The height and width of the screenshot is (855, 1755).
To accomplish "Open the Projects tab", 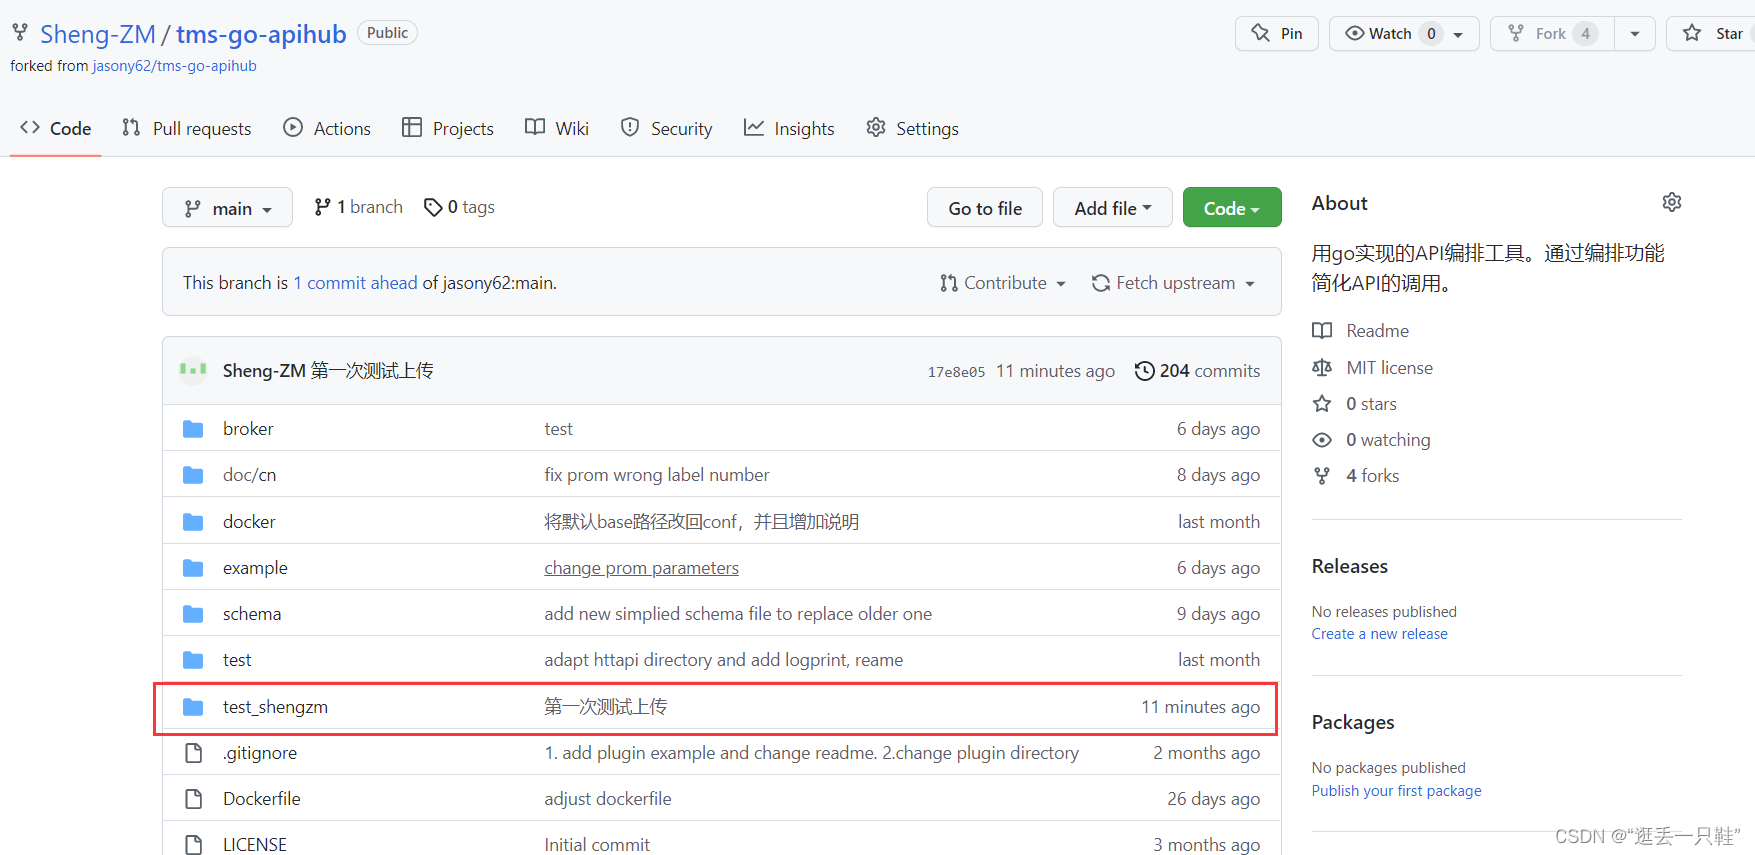I will (448, 129).
